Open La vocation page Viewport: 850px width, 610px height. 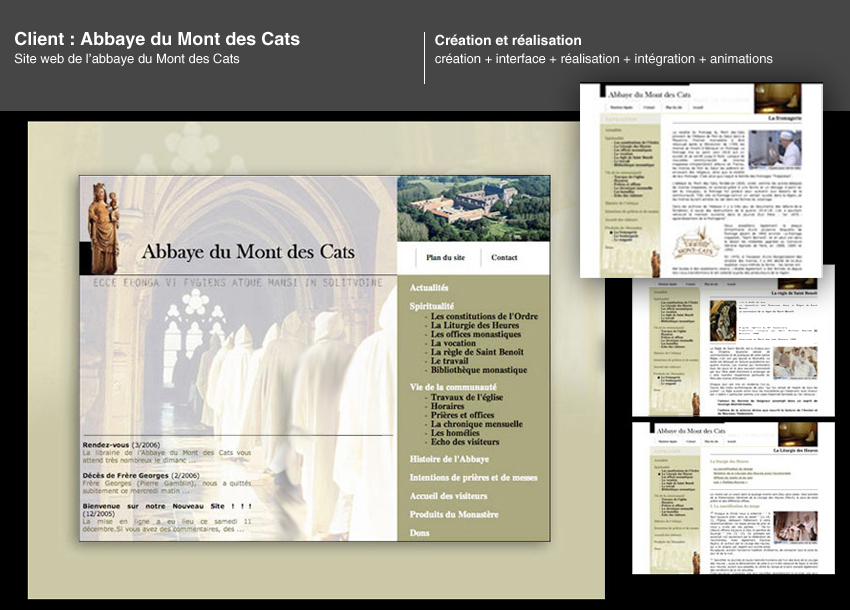pos(453,343)
